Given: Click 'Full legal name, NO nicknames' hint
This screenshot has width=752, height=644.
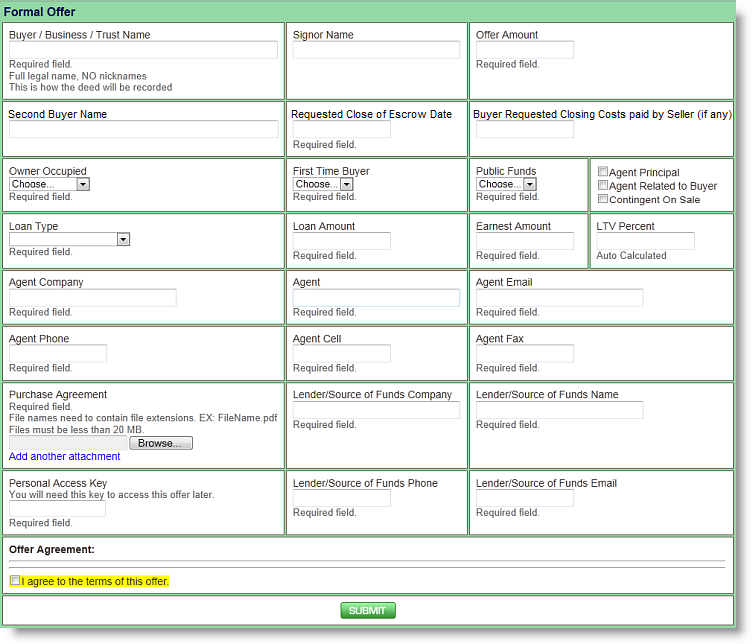Looking at the screenshot, I should point(78,76).
